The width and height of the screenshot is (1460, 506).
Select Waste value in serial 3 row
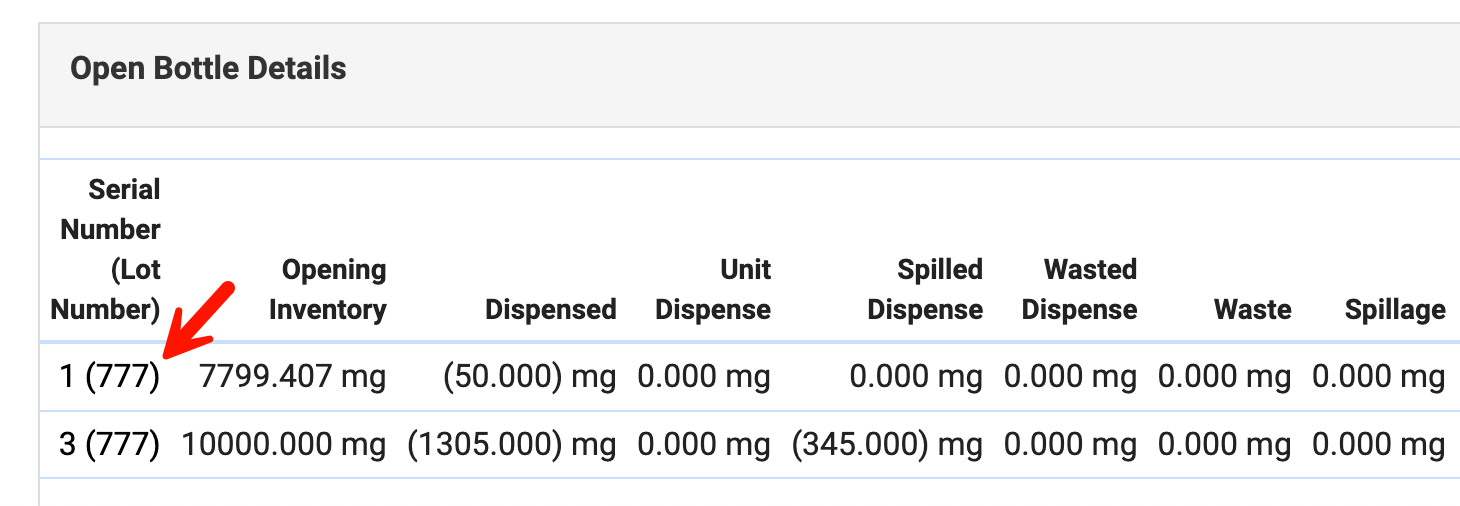(x=1224, y=445)
